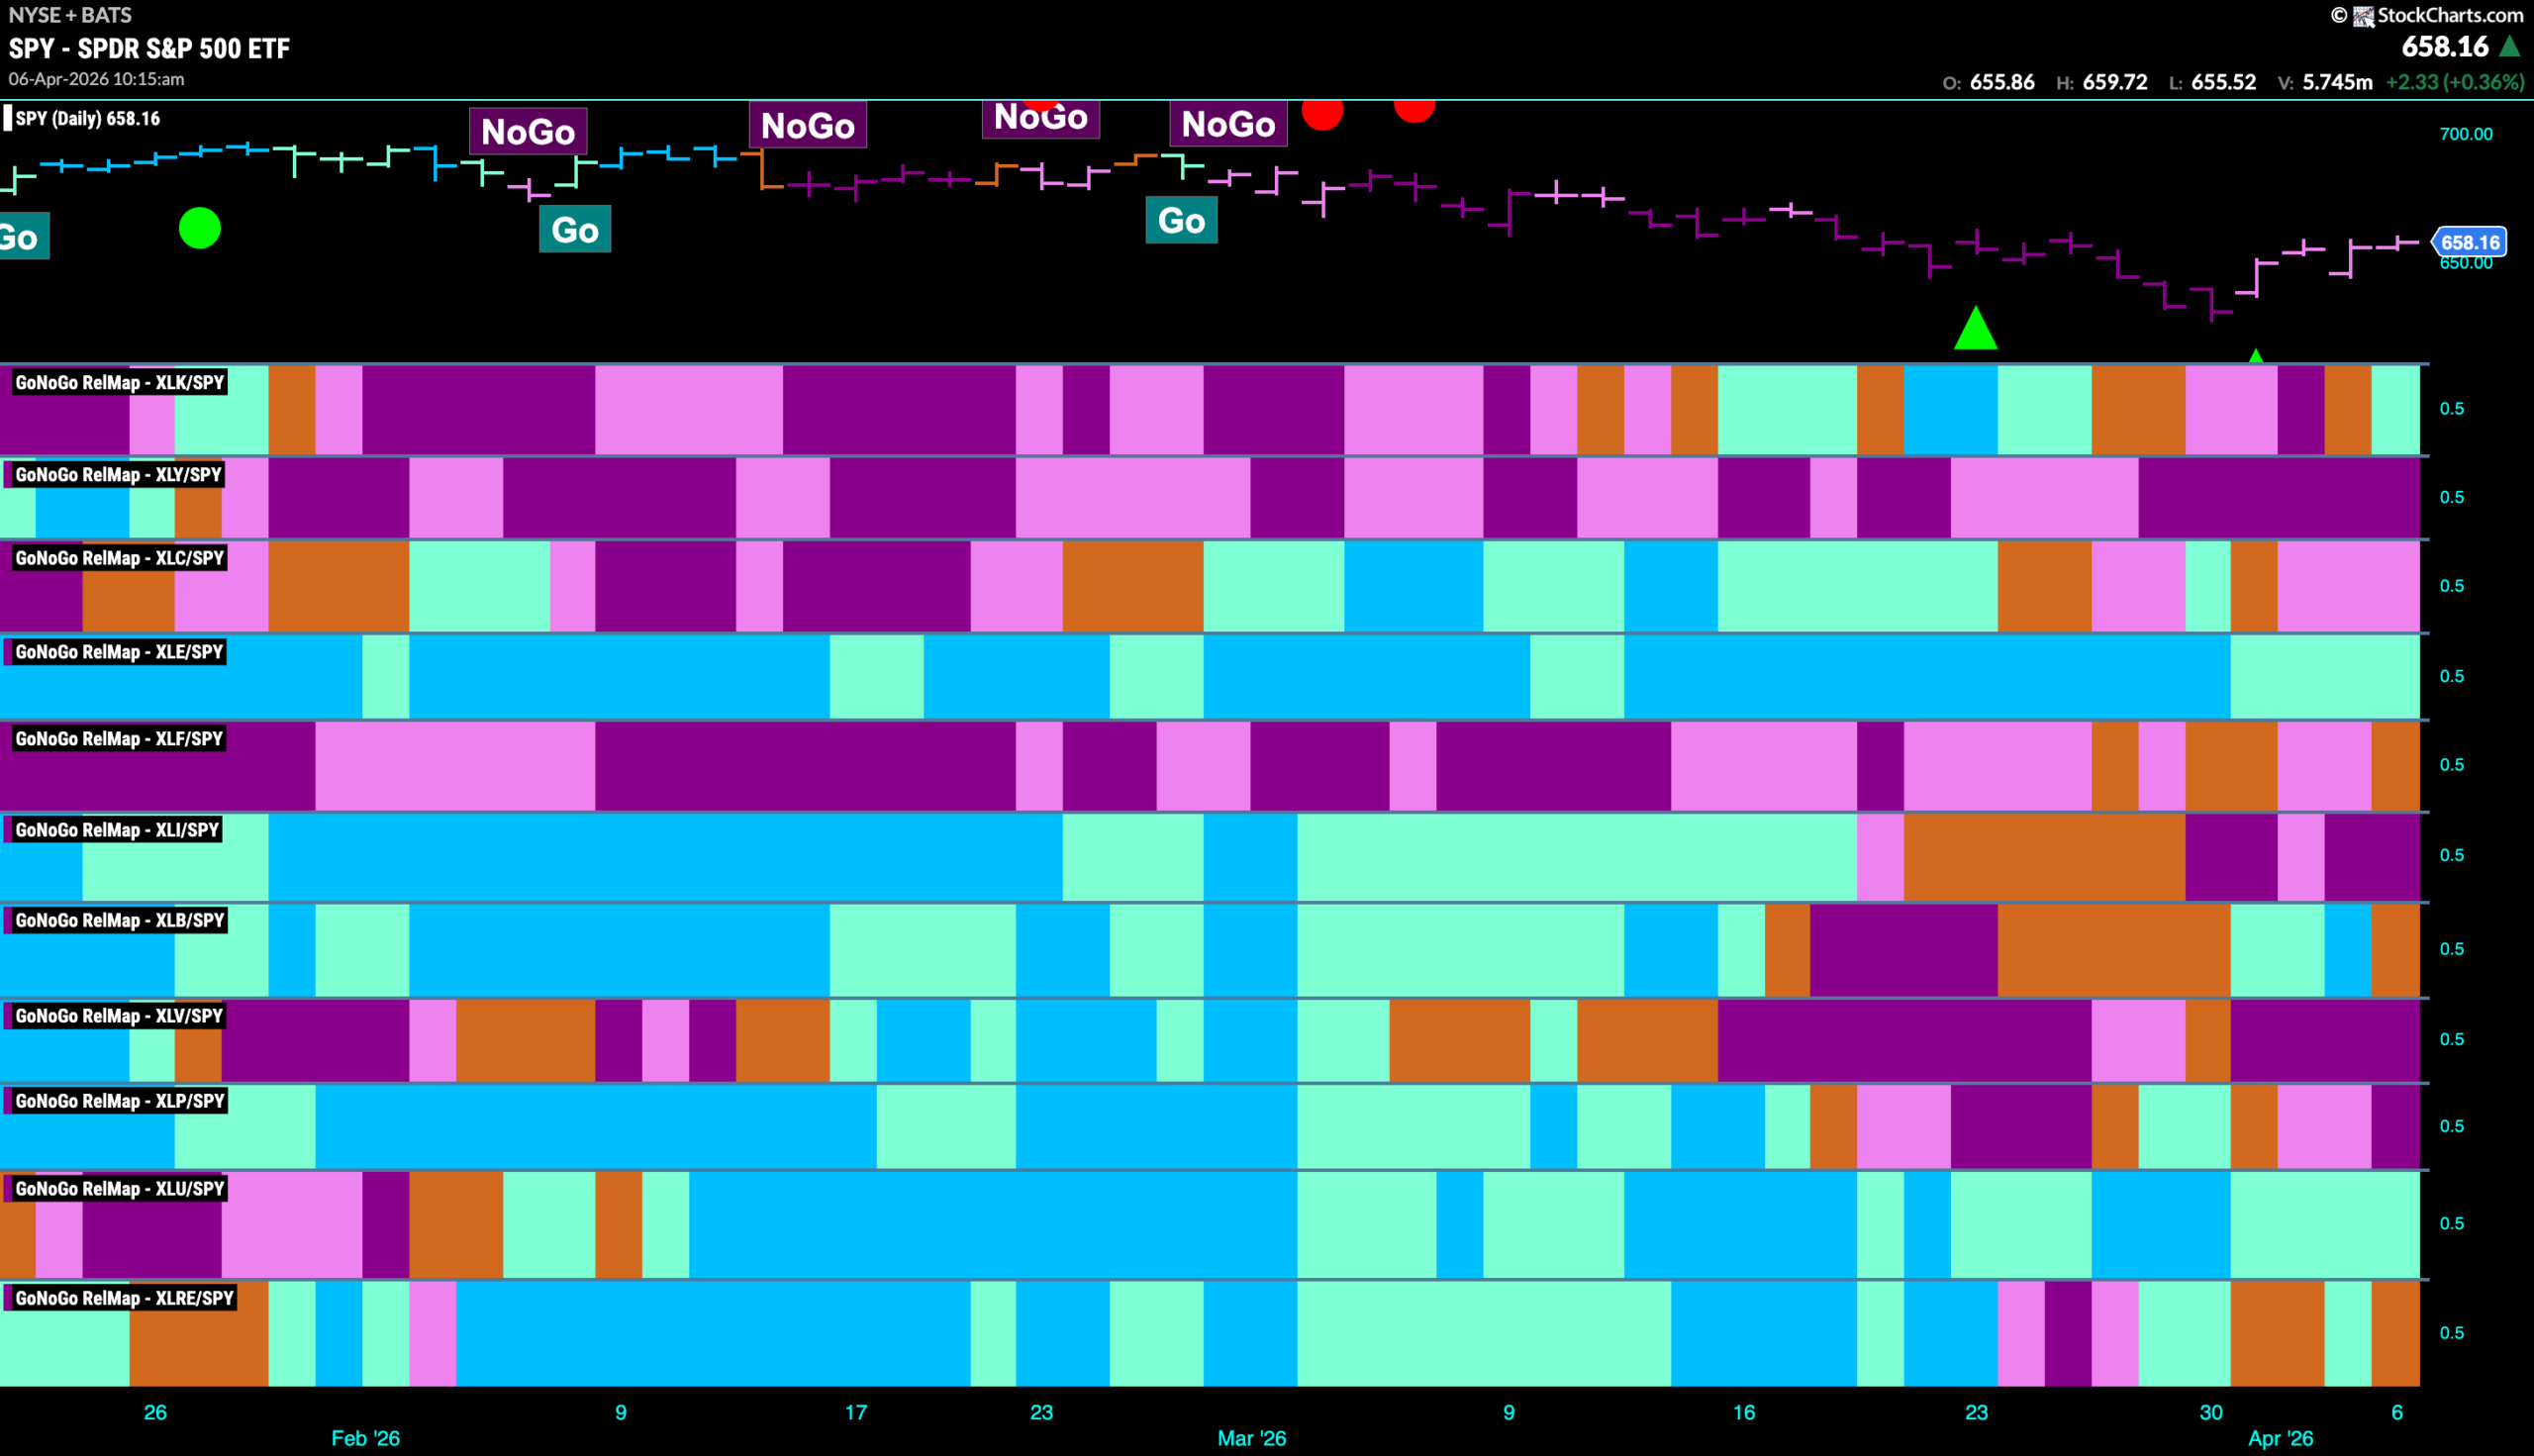This screenshot has width=2534, height=1456.
Task: Click the Mar '26 month label on date axis
Action: click(1252, 1438)
